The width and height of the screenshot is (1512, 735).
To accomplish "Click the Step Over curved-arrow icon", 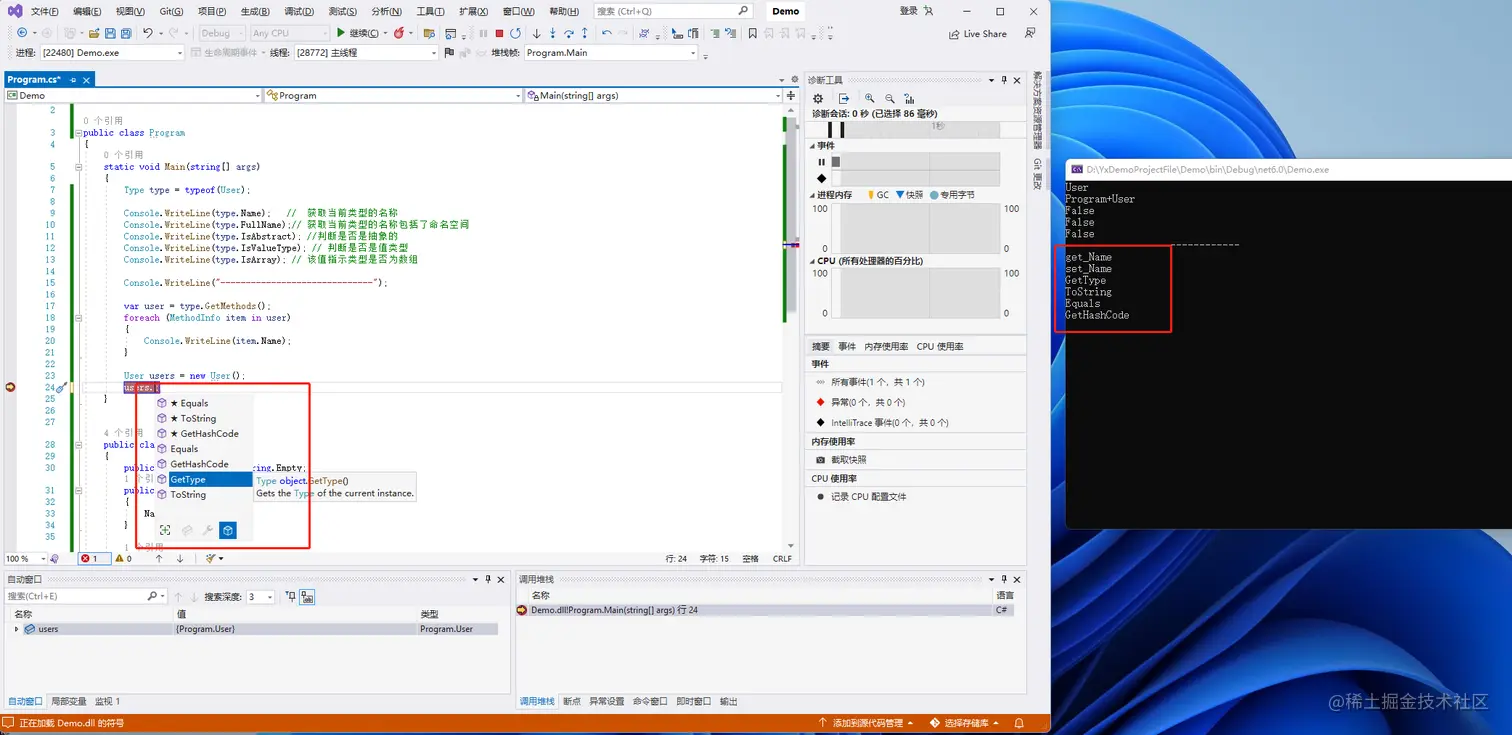I will pyautogui.click(x=569, y=33).
